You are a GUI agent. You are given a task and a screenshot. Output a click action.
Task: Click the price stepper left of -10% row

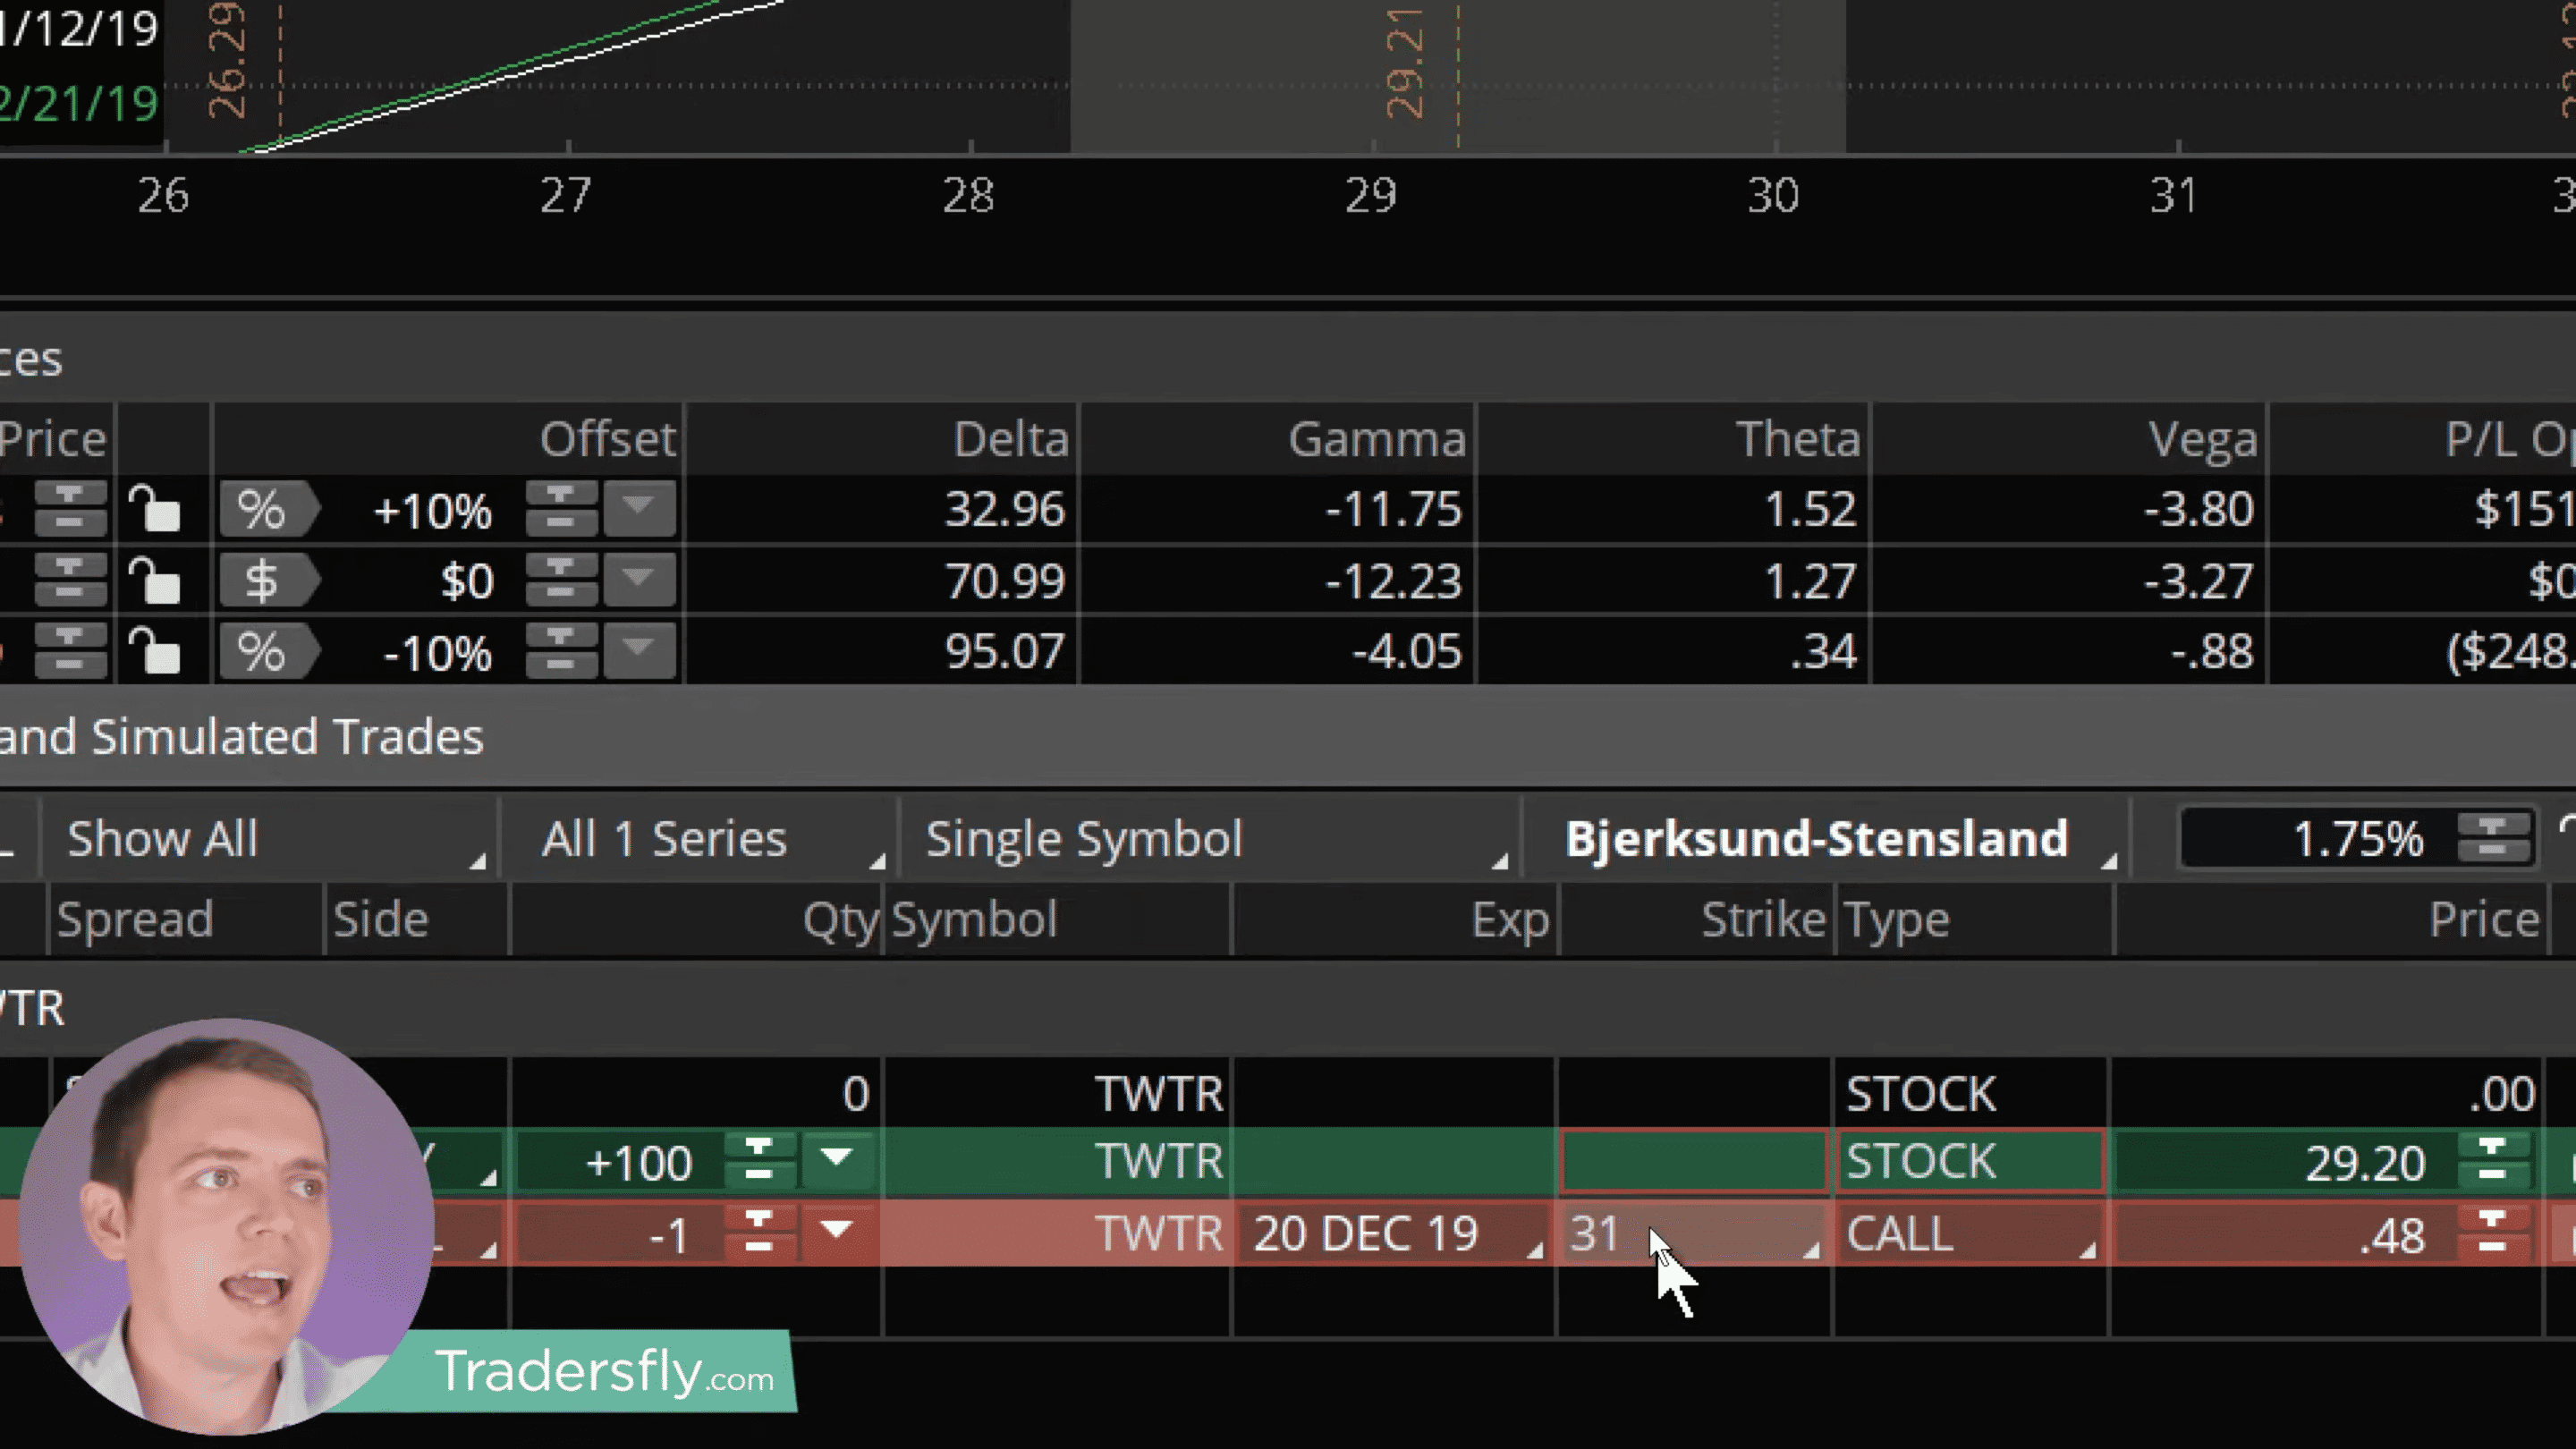click(70, 651)
